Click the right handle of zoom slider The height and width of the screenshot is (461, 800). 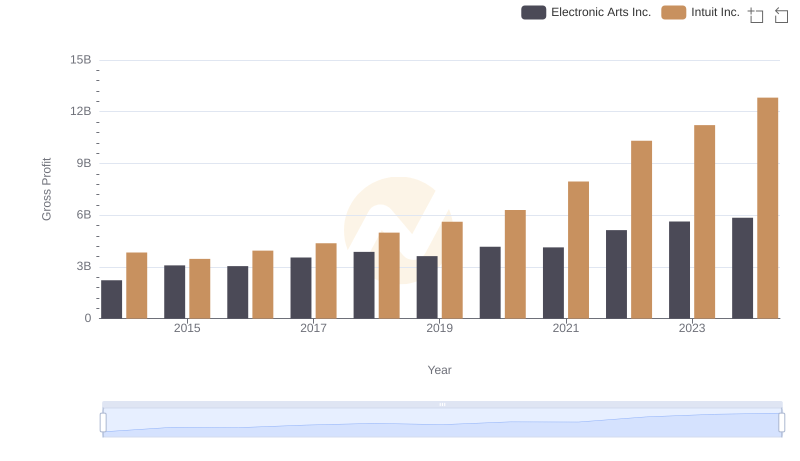click(781, 423)
